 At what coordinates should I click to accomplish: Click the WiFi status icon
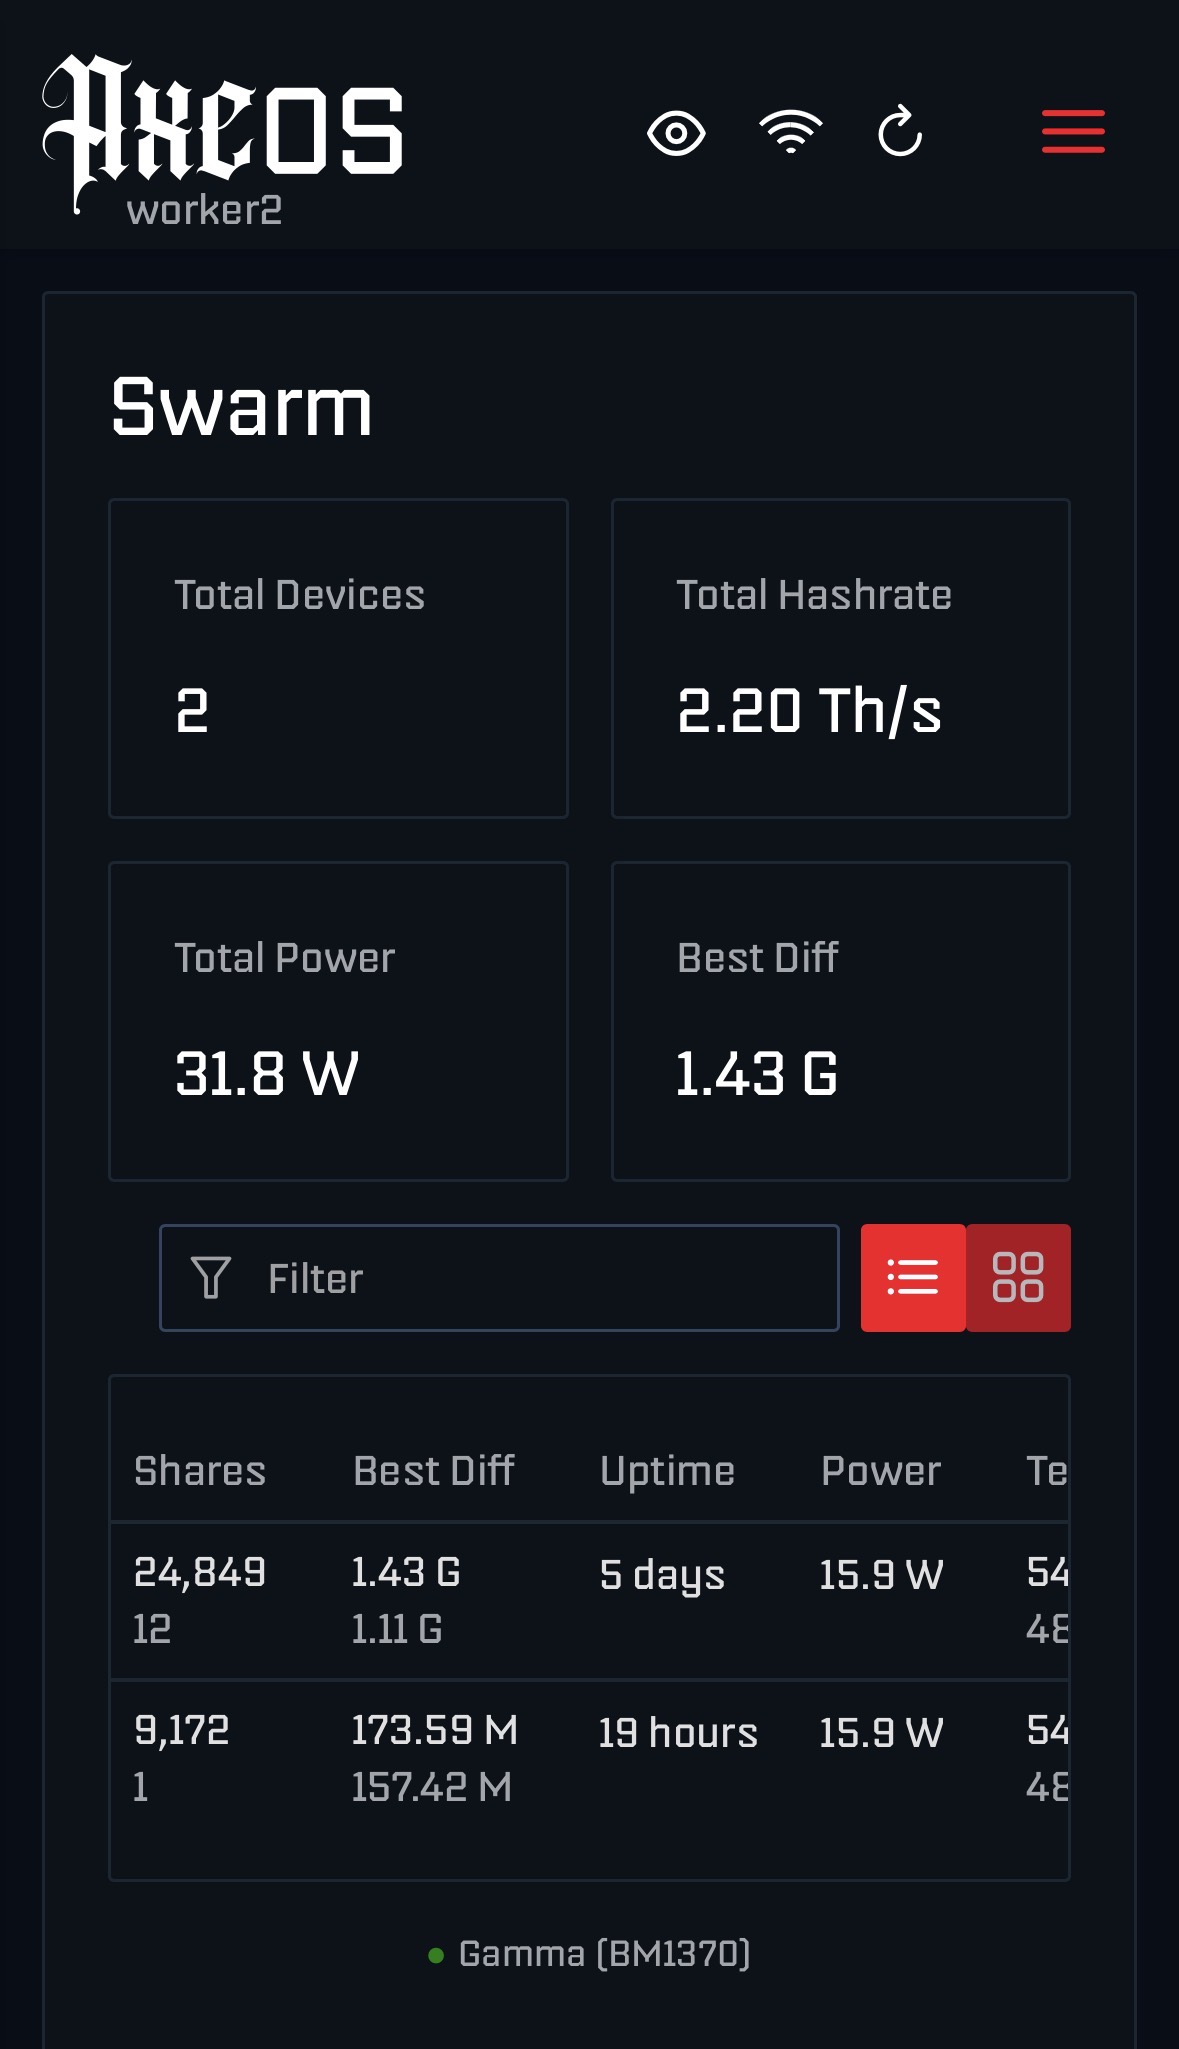pyautogui.click(x=790, y=131)
